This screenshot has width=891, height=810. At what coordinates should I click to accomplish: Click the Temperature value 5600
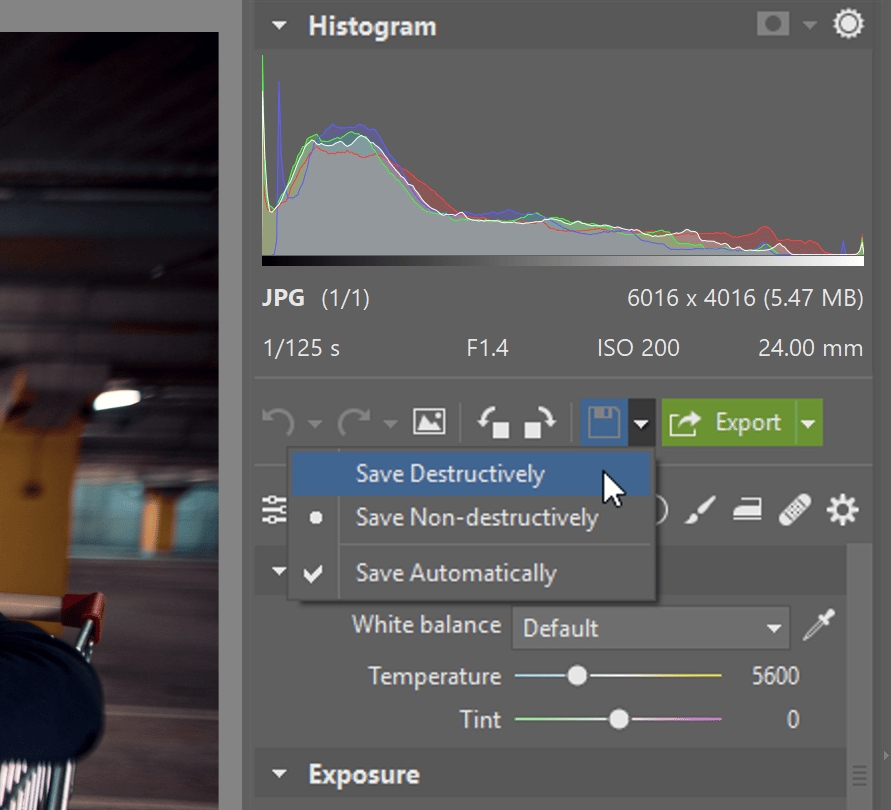click(775, 676)
